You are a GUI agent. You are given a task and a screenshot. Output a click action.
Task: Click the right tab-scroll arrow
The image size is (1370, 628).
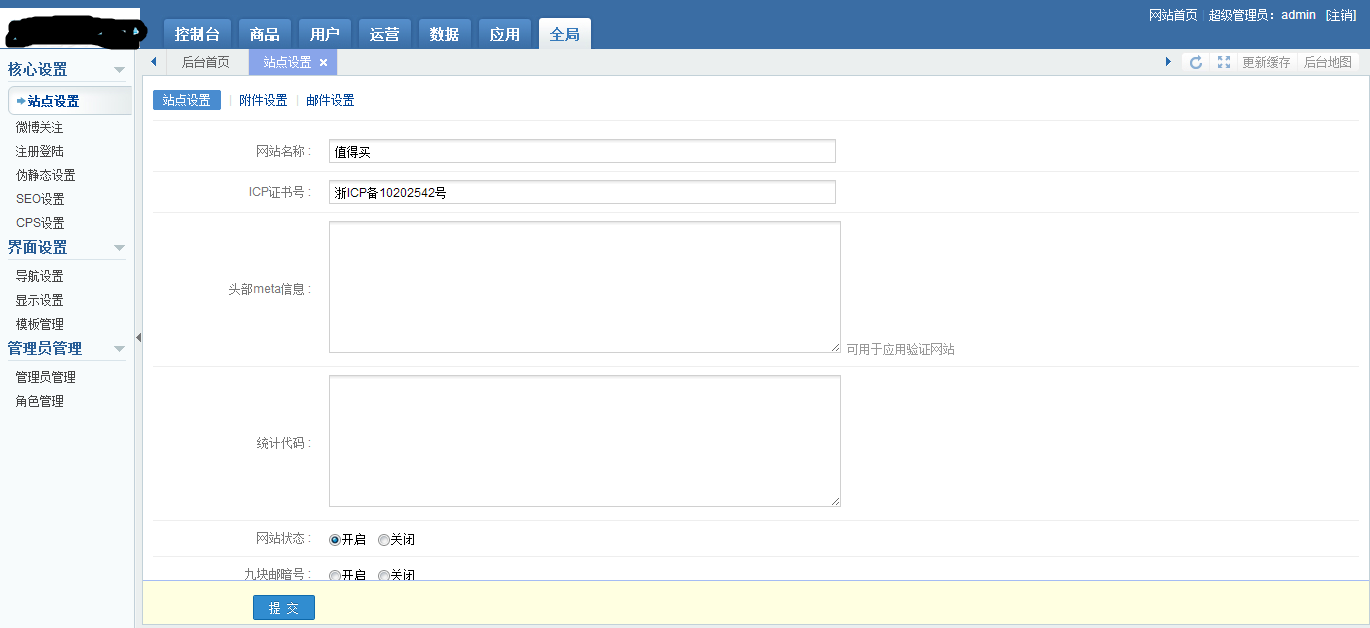click(x=1168, y=62)
